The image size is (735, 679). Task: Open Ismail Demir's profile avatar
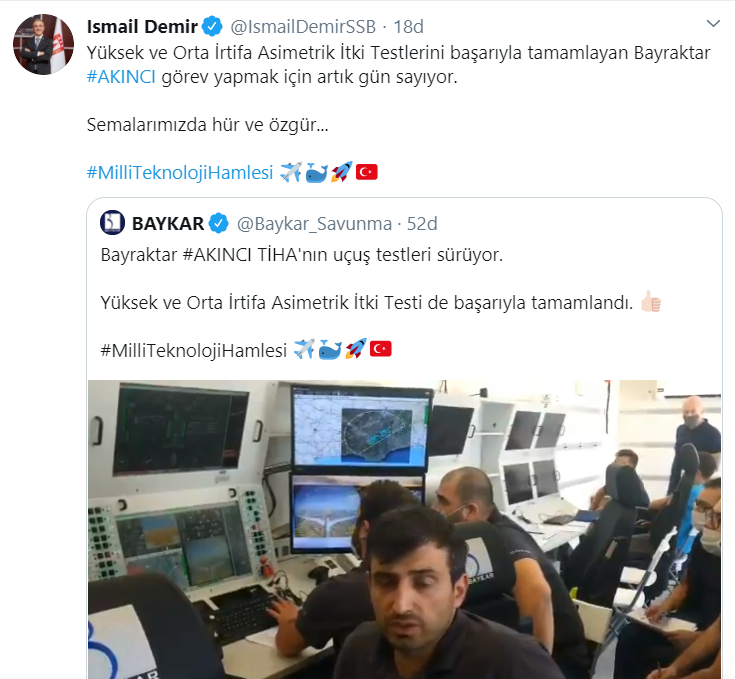[43, 45]
